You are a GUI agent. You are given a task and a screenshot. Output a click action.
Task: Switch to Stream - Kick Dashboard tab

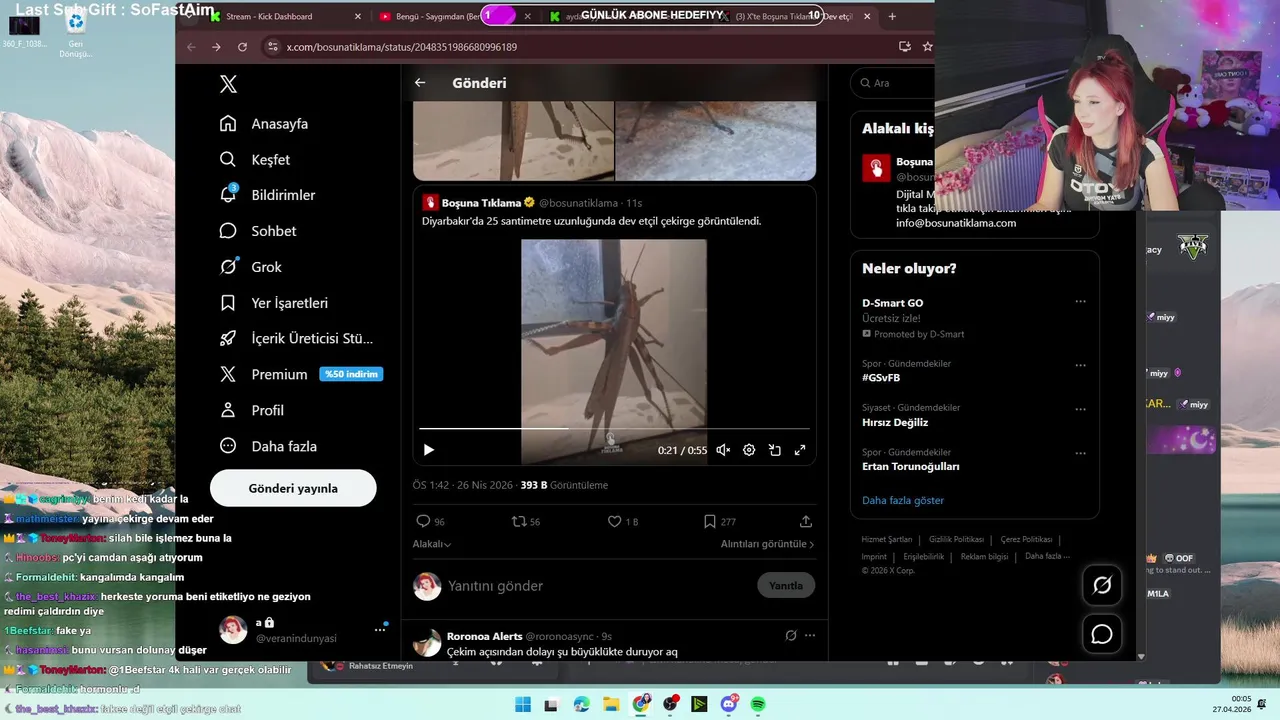287,17
